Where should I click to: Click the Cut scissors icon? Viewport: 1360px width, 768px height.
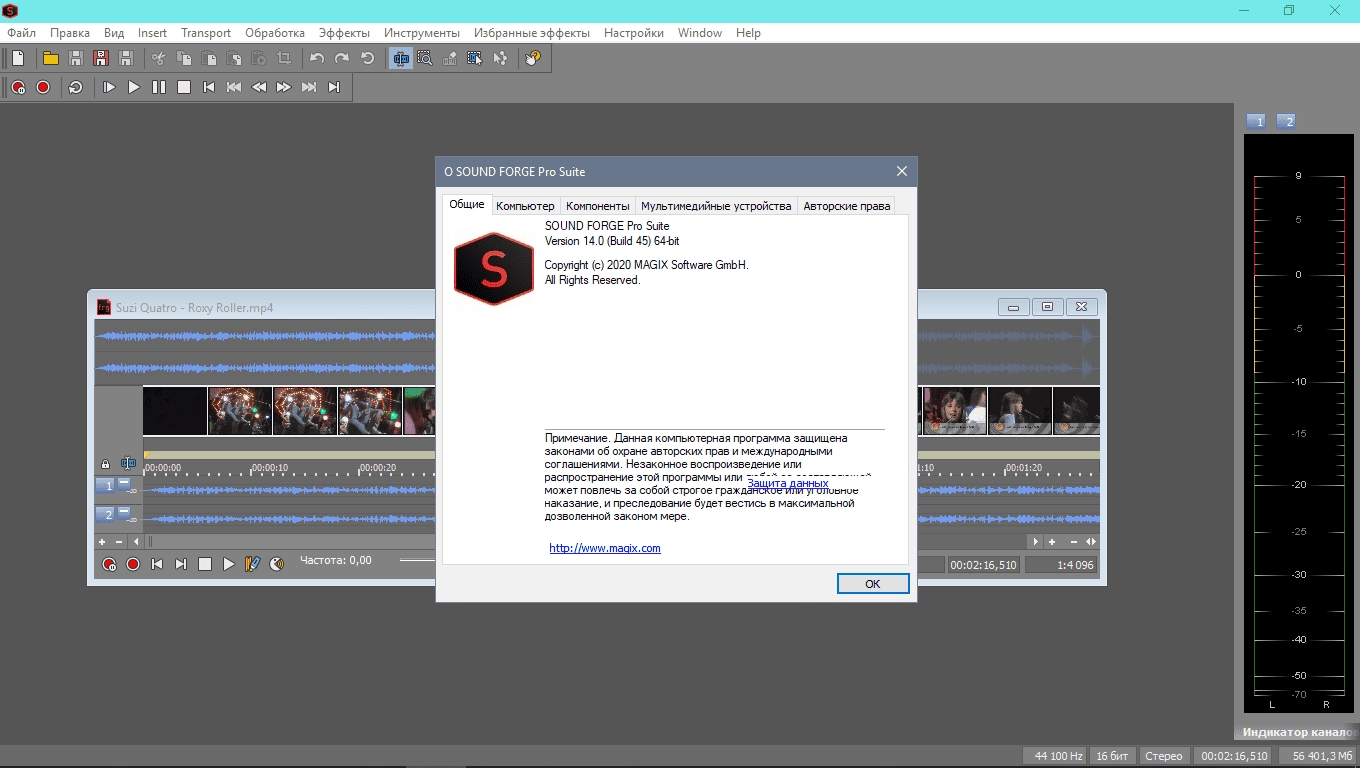pyautogui.click(x=158, y=59)
